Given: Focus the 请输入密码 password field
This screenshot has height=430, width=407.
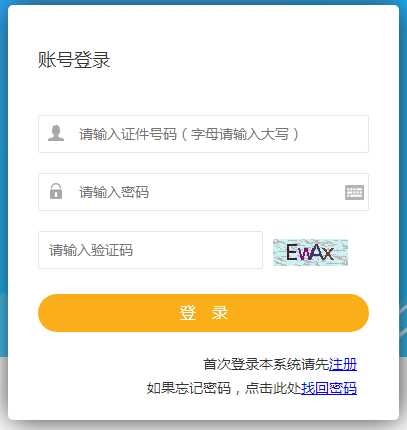Looking at the screenshot, I should [203, 192].
